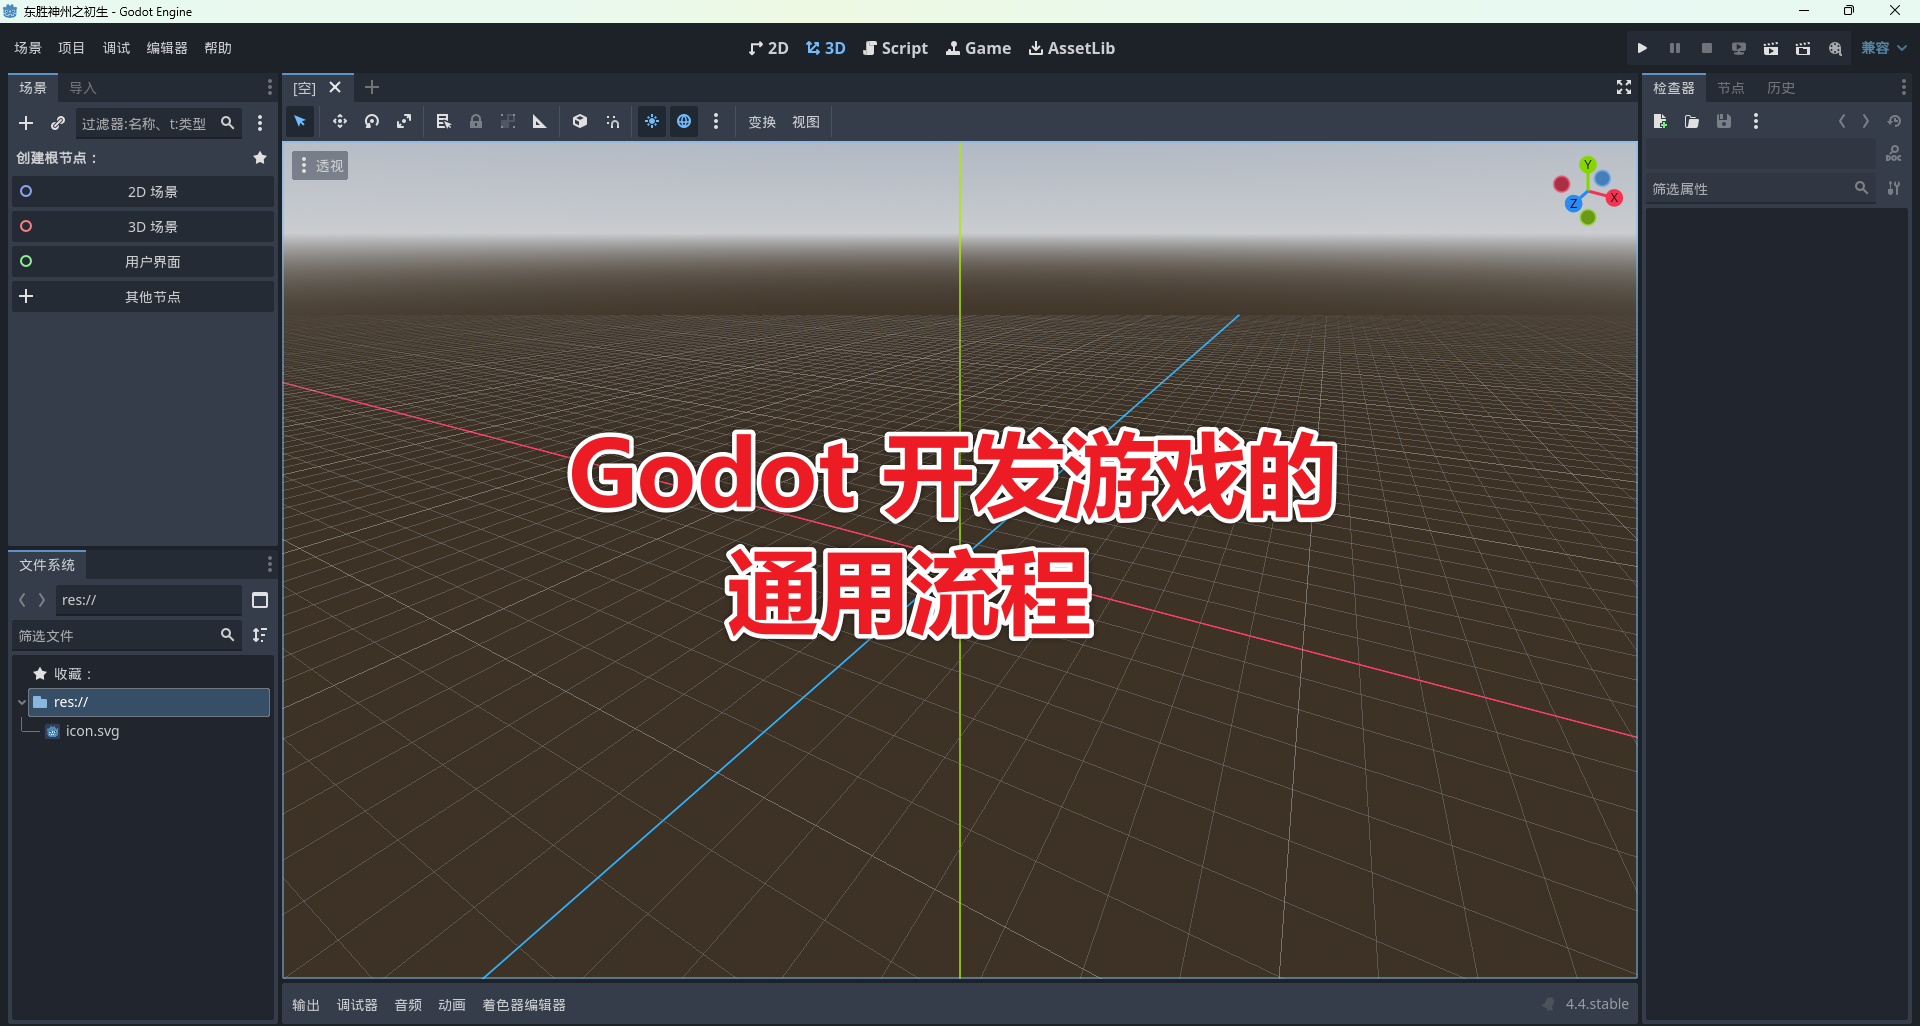Image resolution: width=1920 pixels, height=1026 pixels.
Task: Stop the running project
Action: pyautogui.click(x=1707, y=48)
